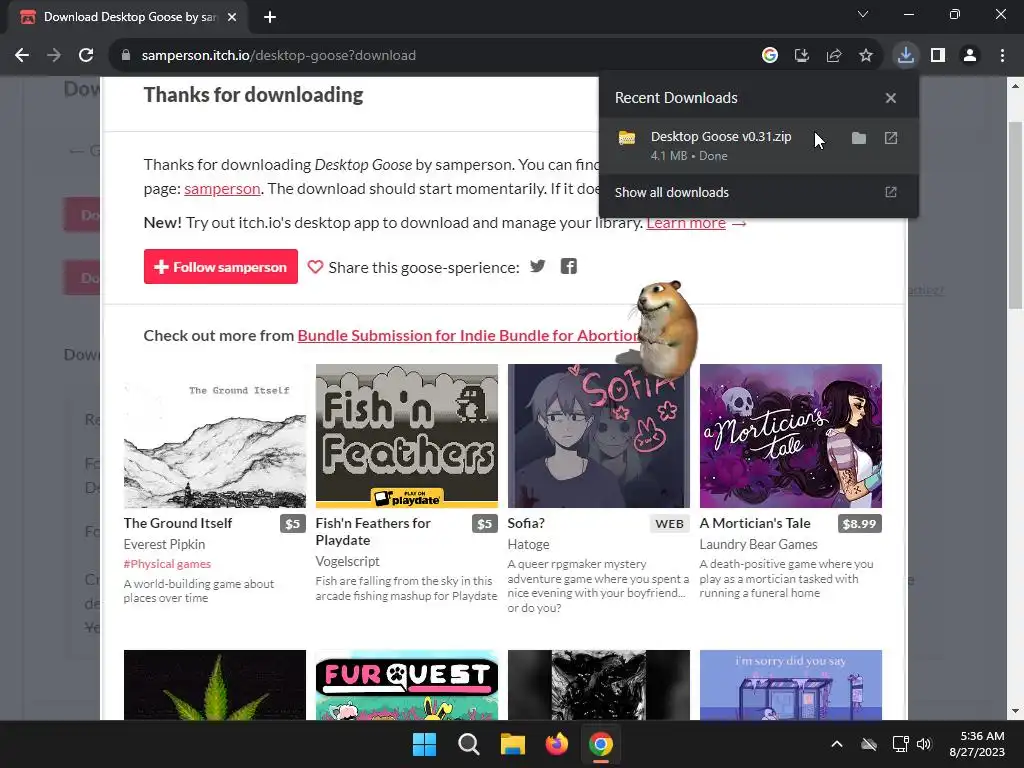The width and height of the screenshot is (1024, 768).
Task: Toggle the Chrome downloads toolbar button
Action: pyautogui.click(x=906, y=56)
